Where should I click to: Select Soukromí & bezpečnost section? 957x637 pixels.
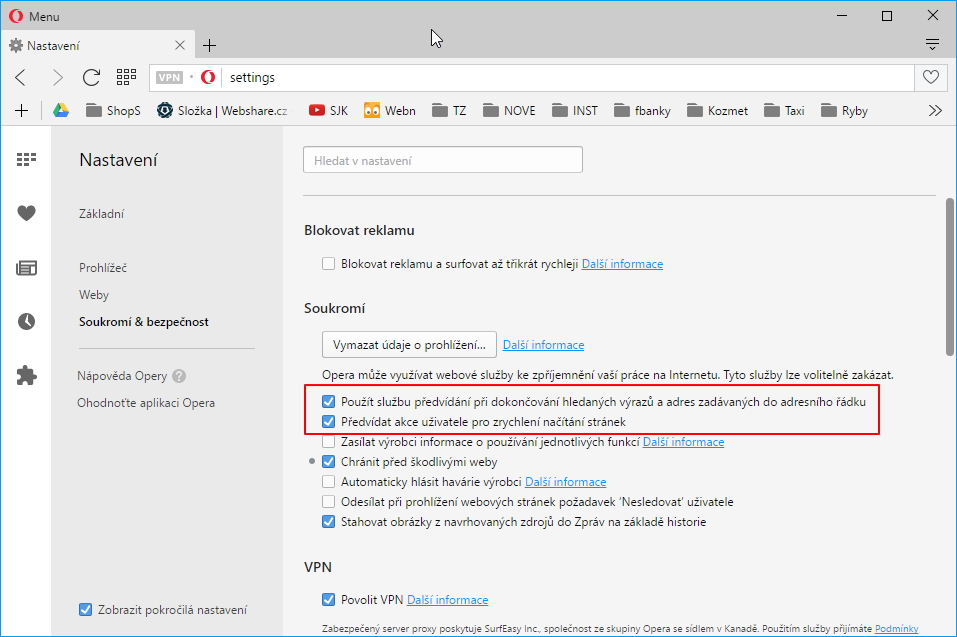[x=144, y=322]
